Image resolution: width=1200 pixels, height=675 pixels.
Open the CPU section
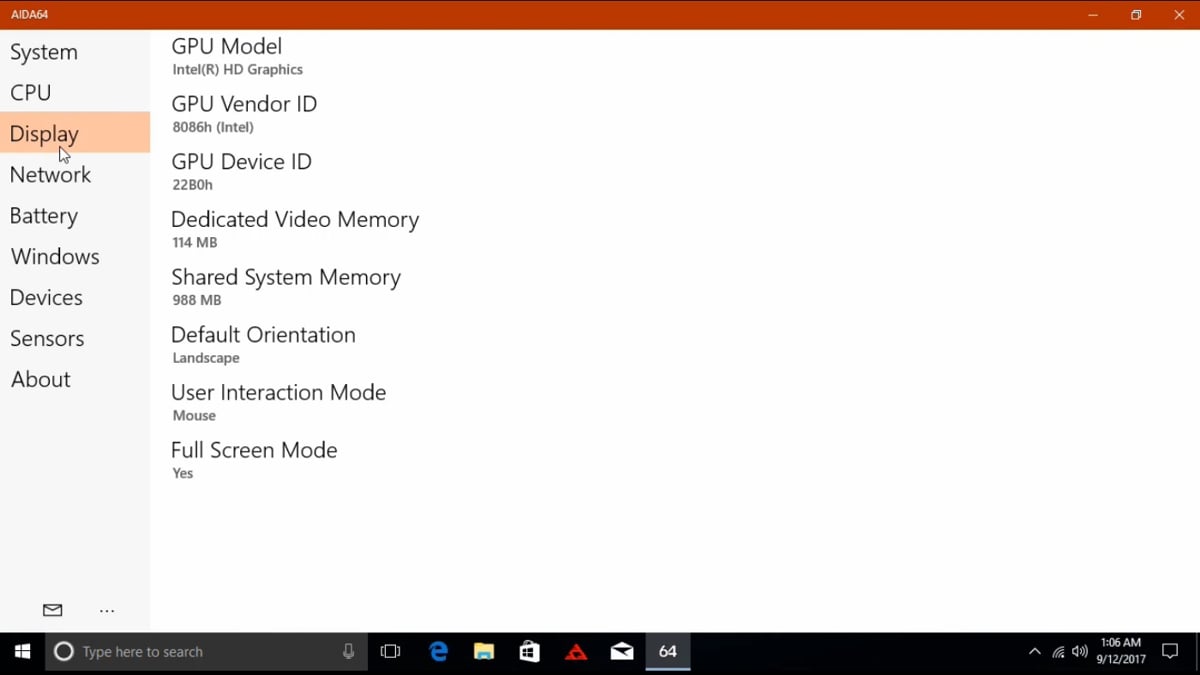click(75, 93)
